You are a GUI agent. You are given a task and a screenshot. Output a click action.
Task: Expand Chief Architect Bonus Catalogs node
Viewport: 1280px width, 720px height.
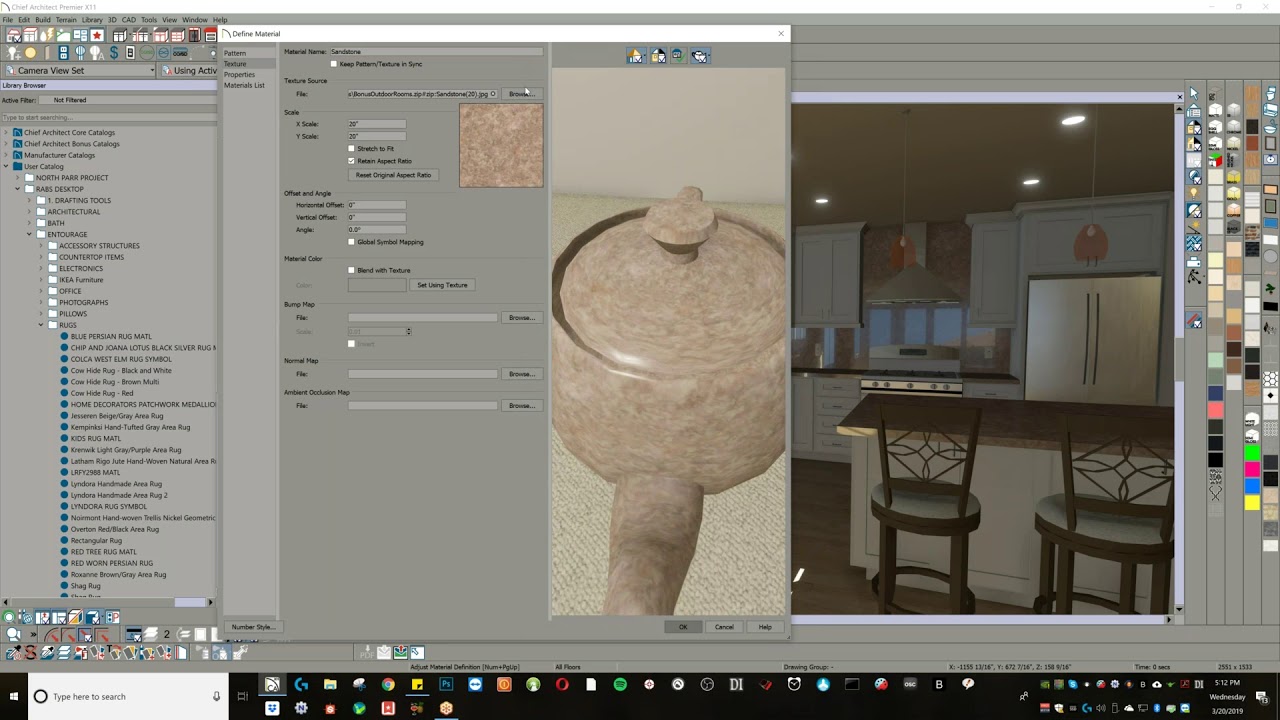click(6, 144)
